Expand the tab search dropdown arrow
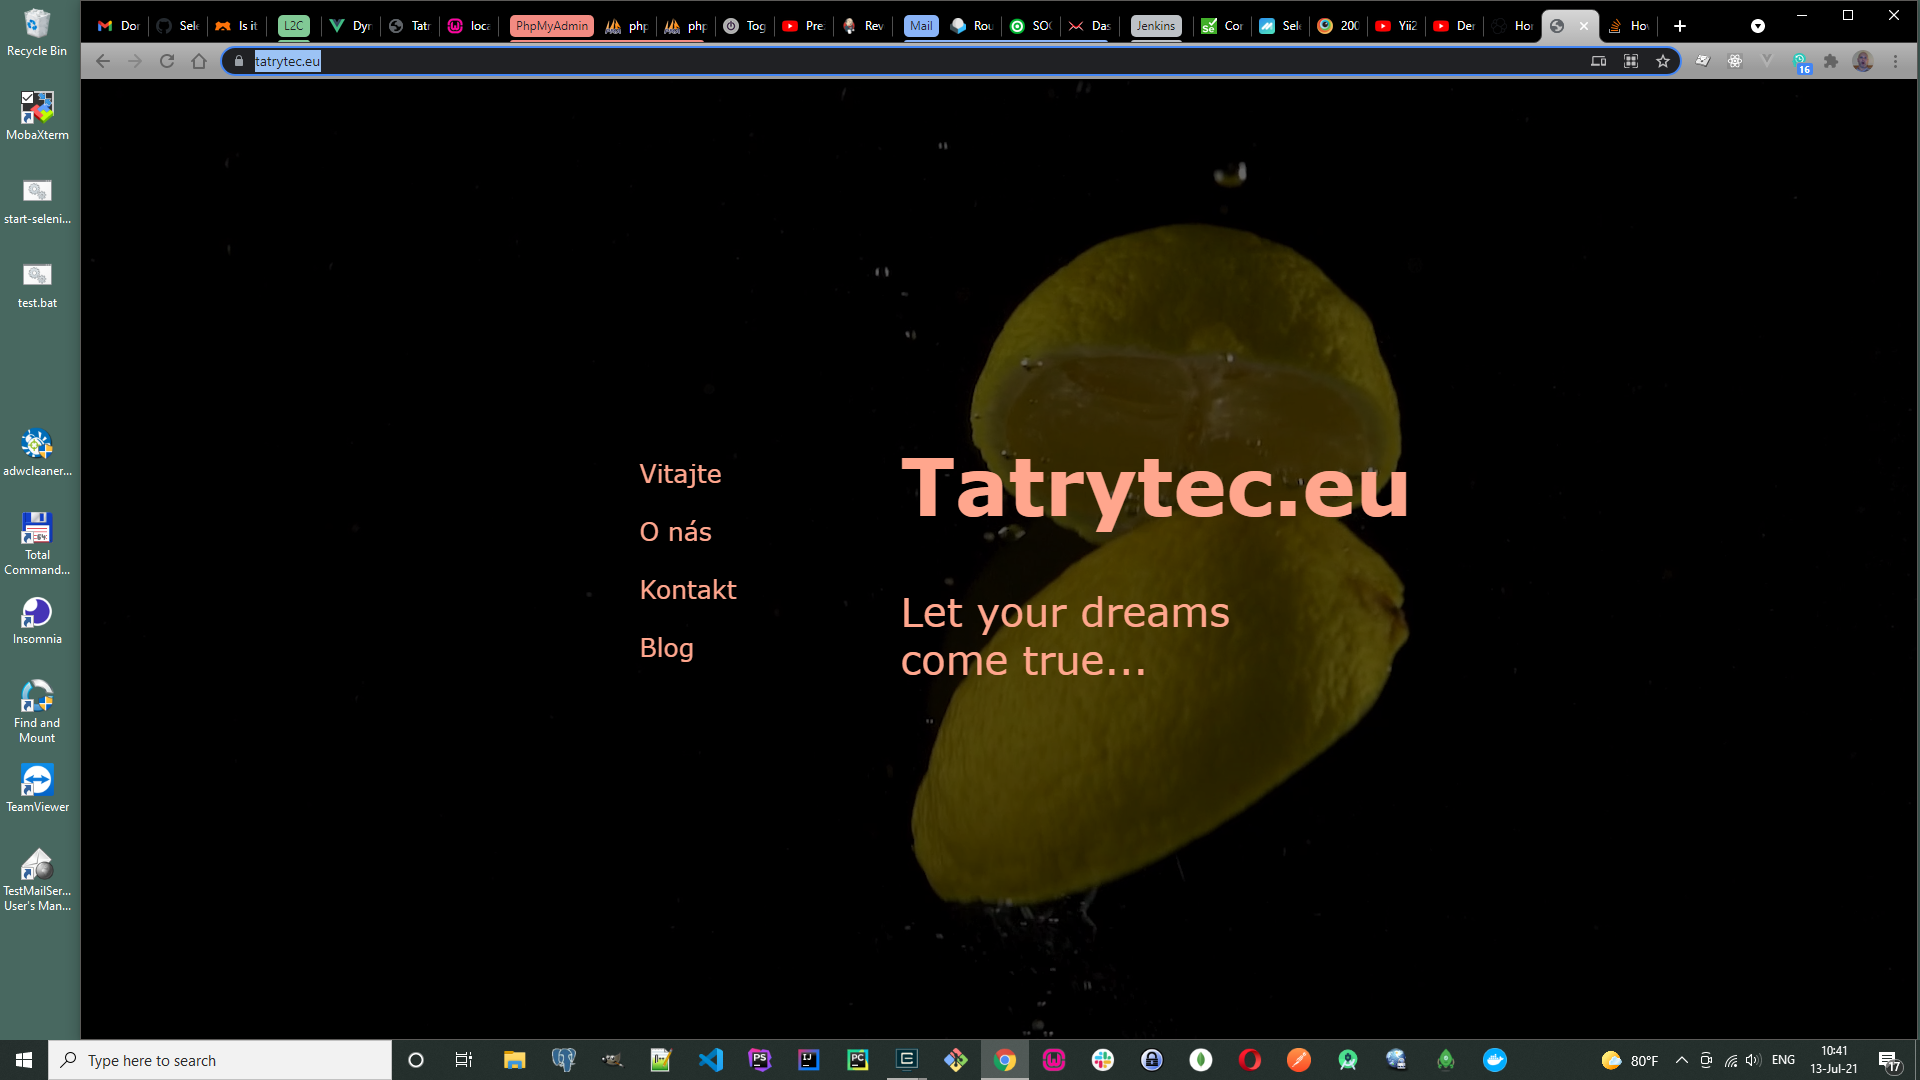The width and height of the screenshot is (1920, 1080). (x=1757, y=26)
